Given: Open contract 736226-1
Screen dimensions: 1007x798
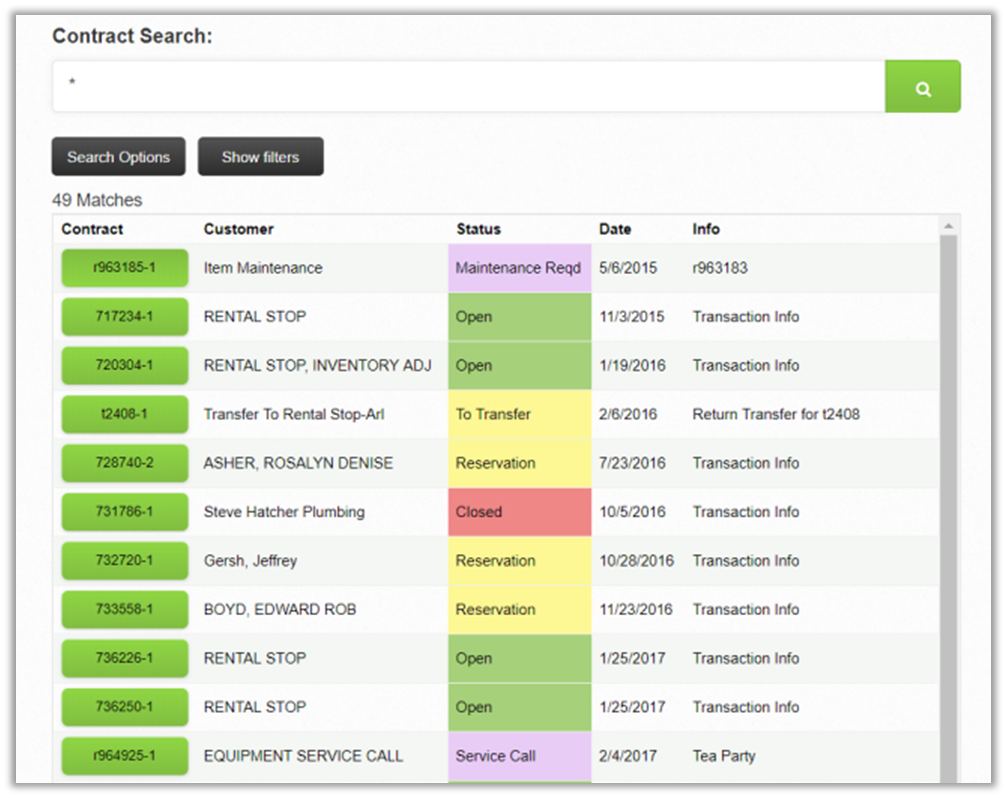Looking at the screenshot, I should 124,658.
